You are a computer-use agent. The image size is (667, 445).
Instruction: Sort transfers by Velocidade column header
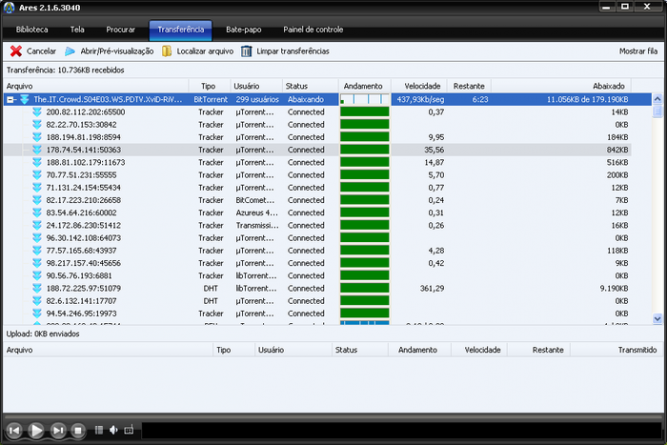click(416, 86)
